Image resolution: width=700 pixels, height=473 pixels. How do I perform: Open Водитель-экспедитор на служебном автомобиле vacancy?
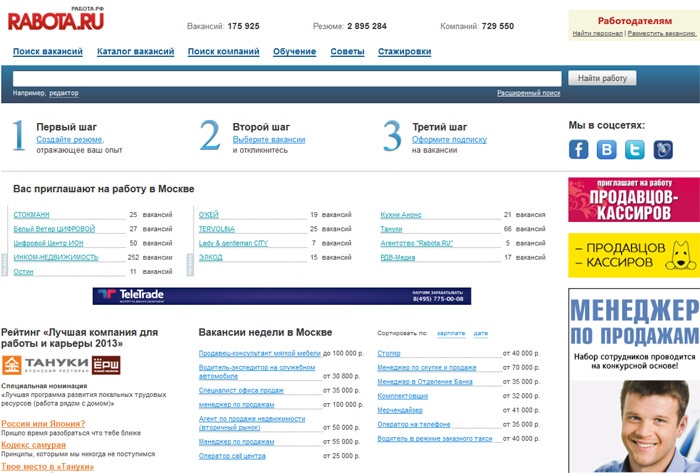257,372
